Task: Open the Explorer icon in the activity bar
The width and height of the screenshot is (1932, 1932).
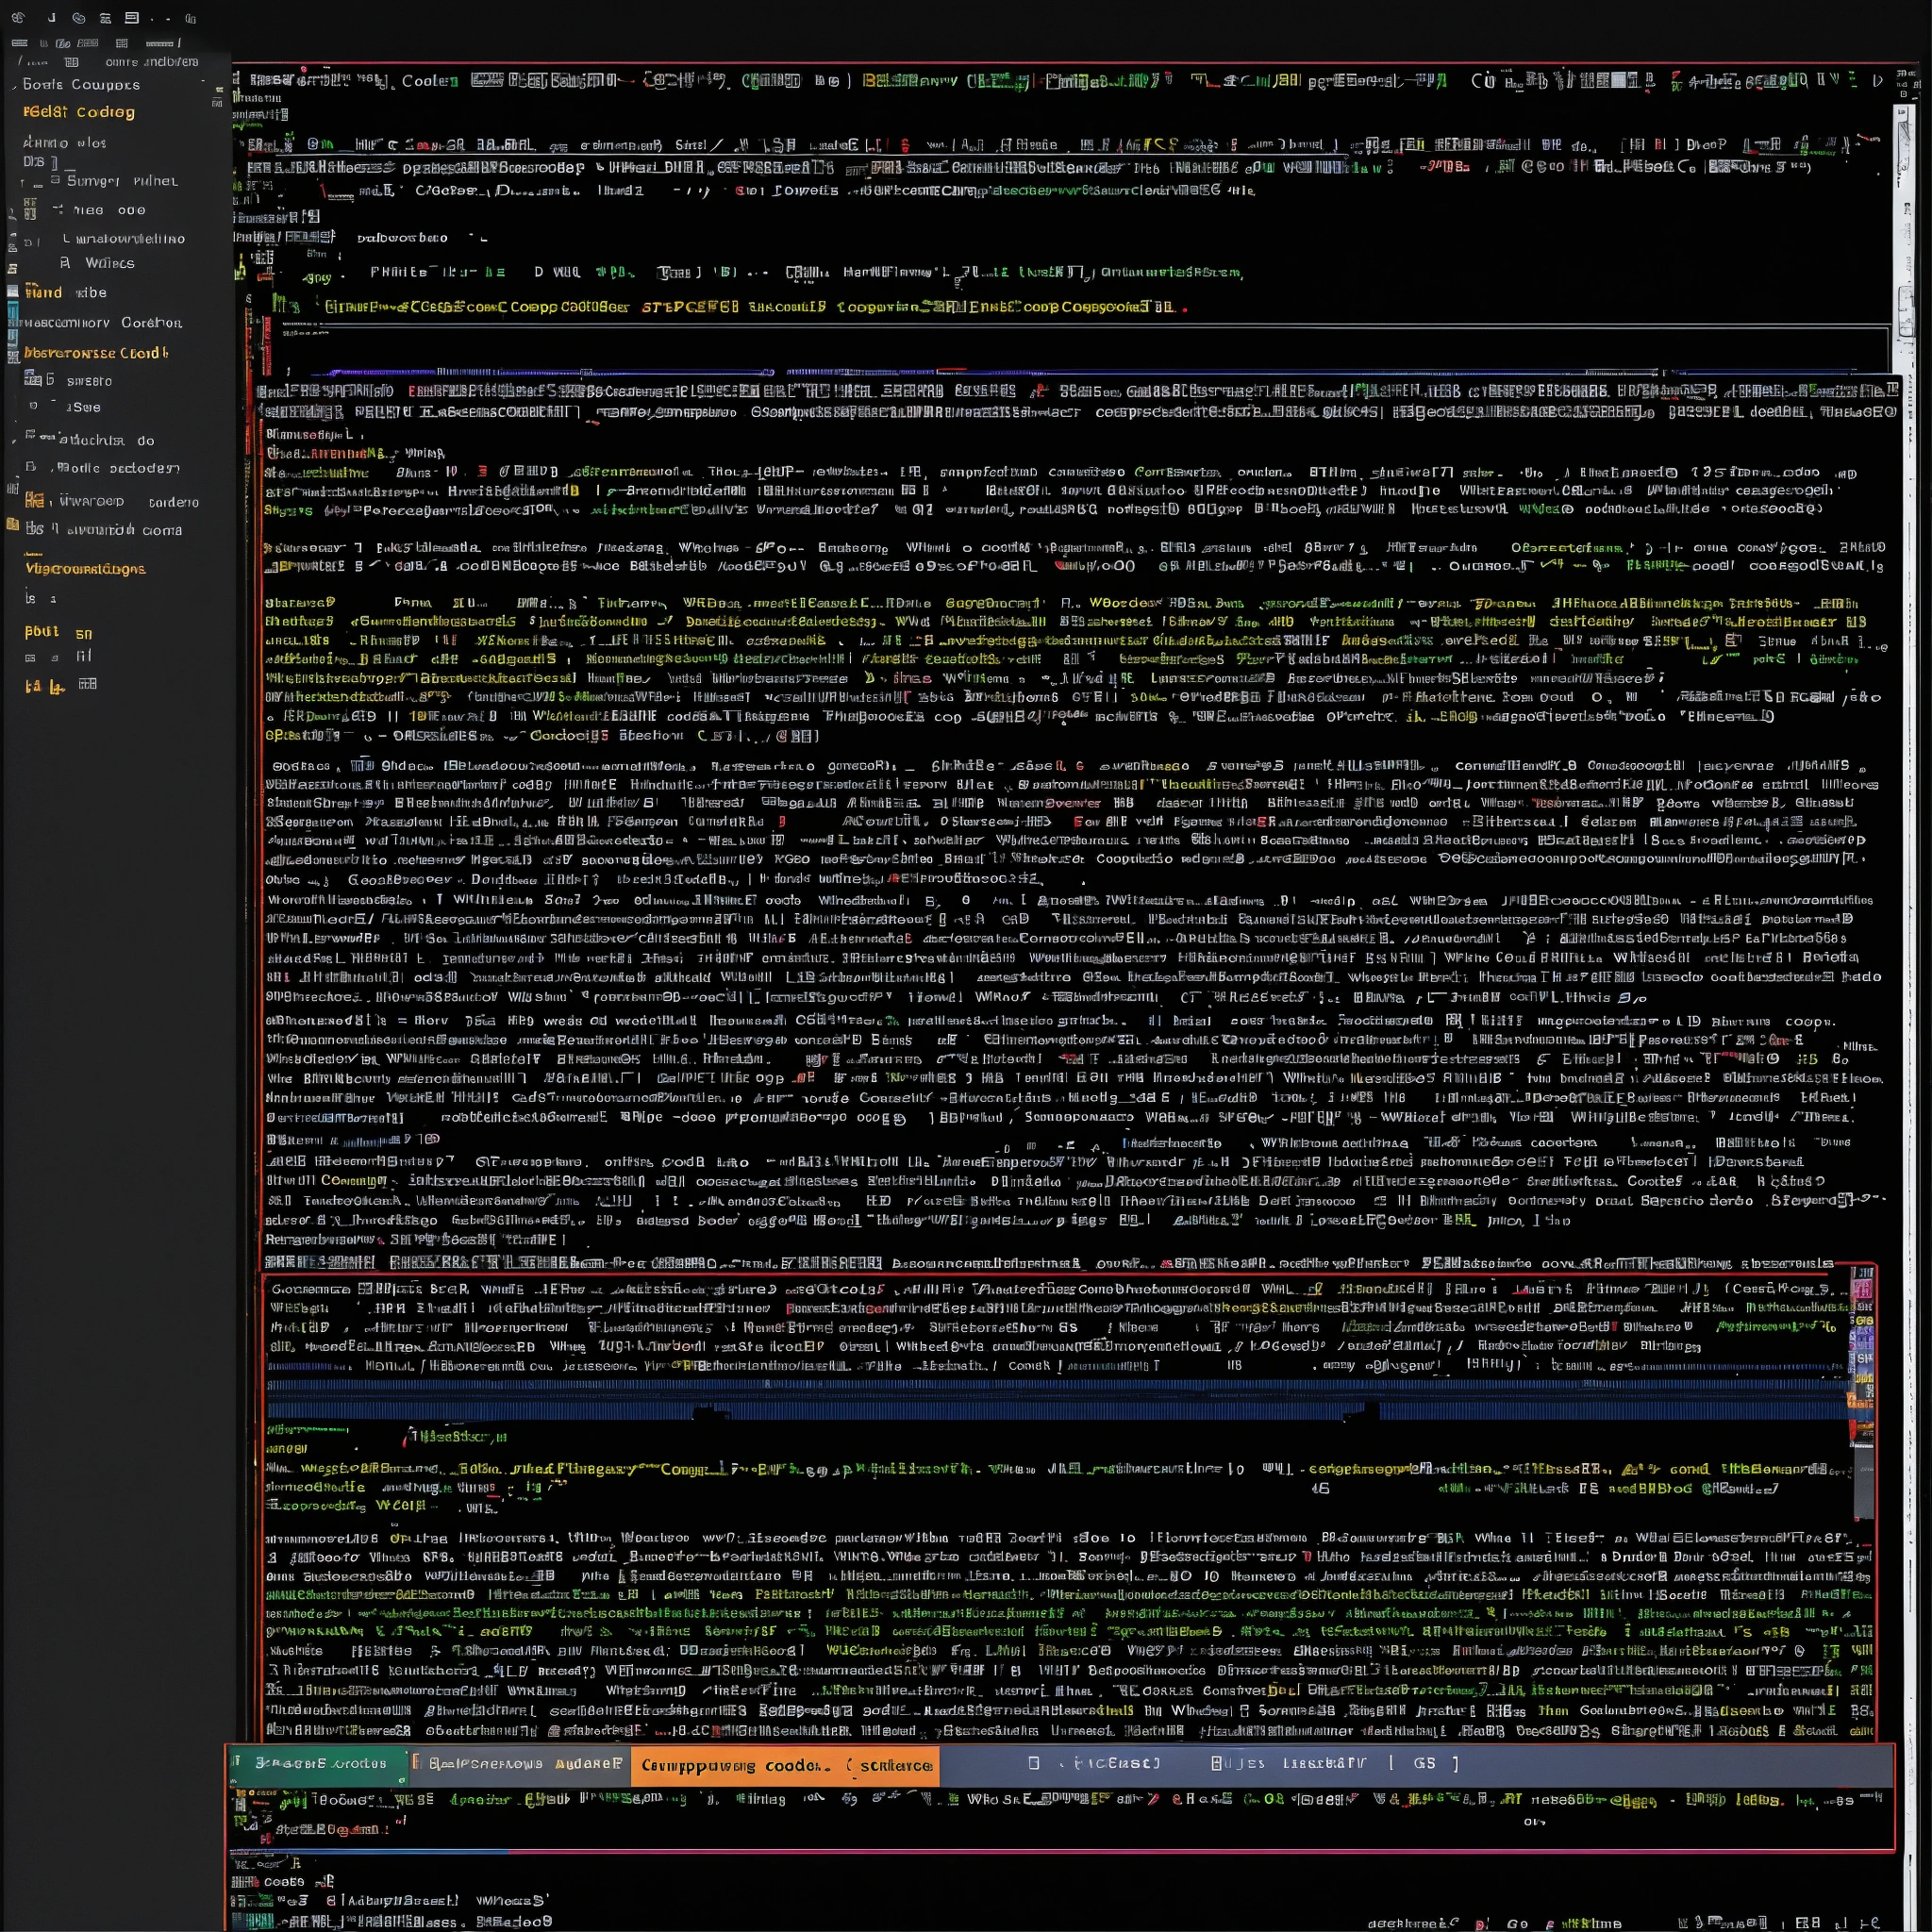Action: (x=14, y=212)
